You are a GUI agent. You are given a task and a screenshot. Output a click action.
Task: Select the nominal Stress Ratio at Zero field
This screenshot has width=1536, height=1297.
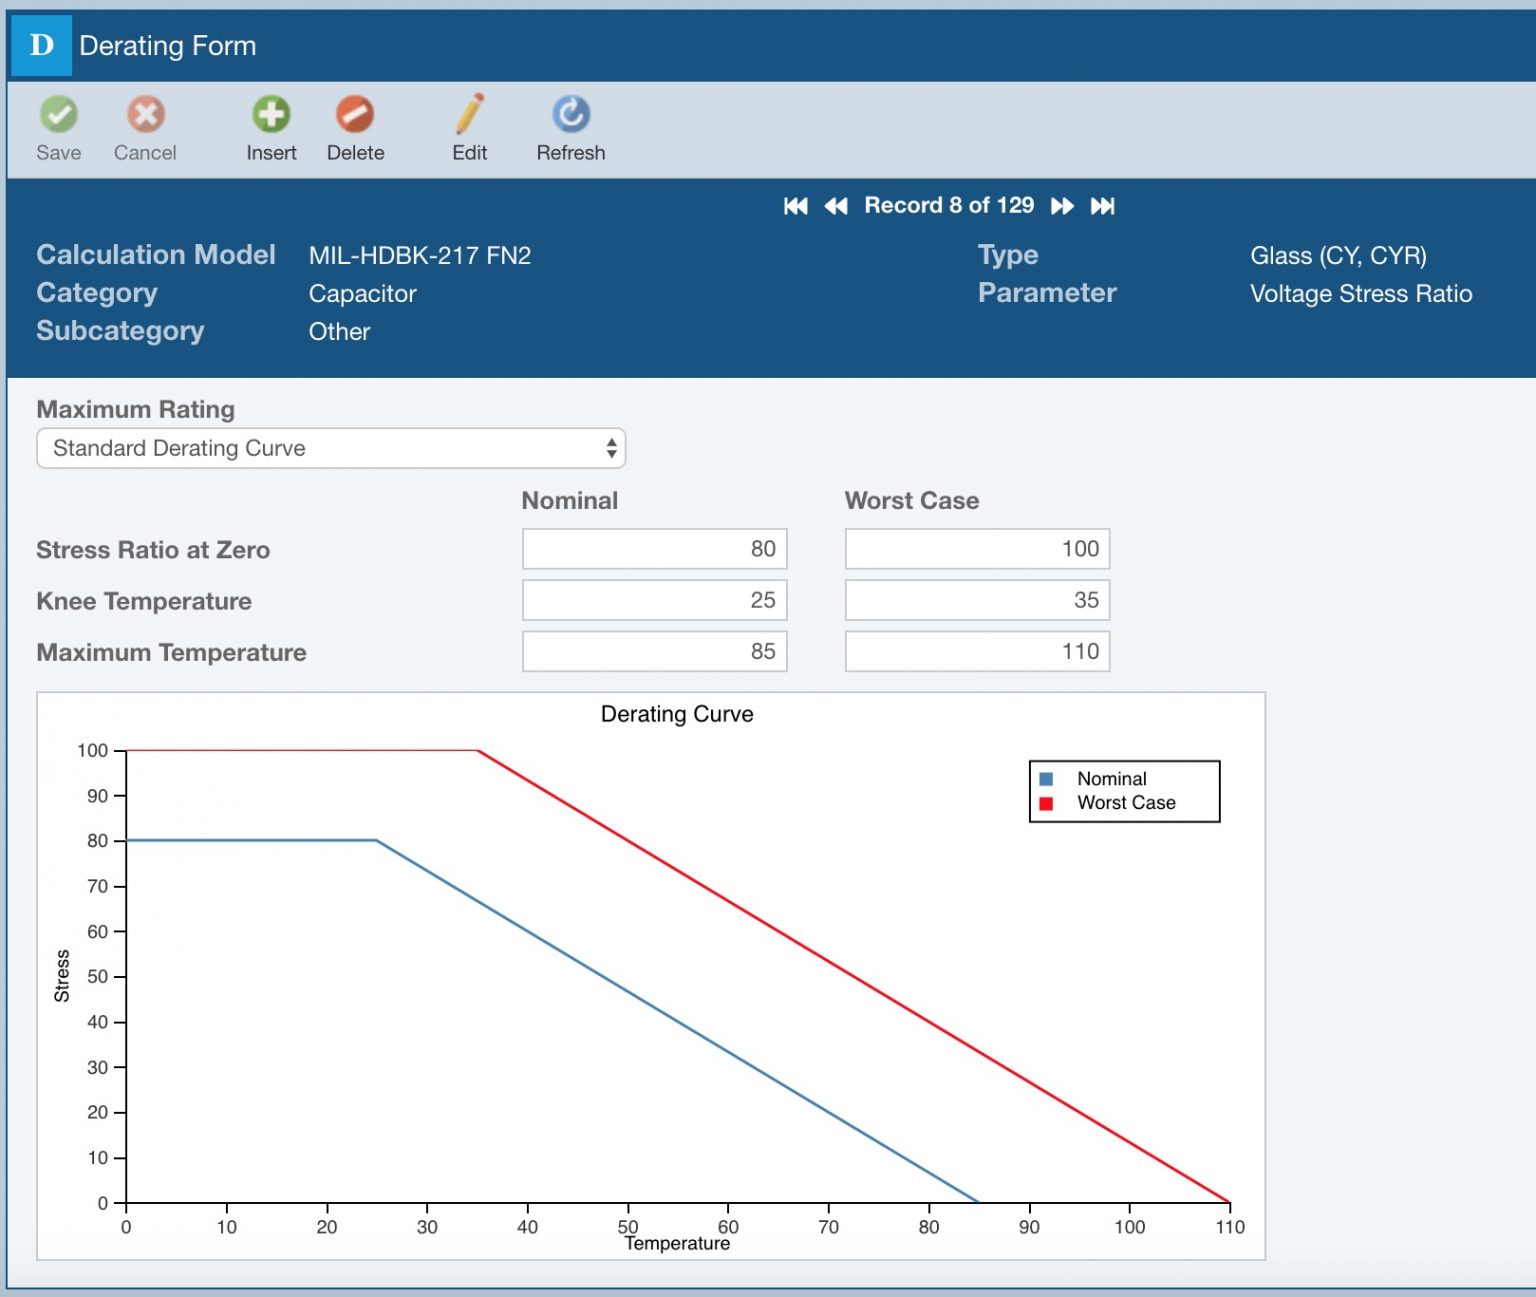click(x=654, y=548)
